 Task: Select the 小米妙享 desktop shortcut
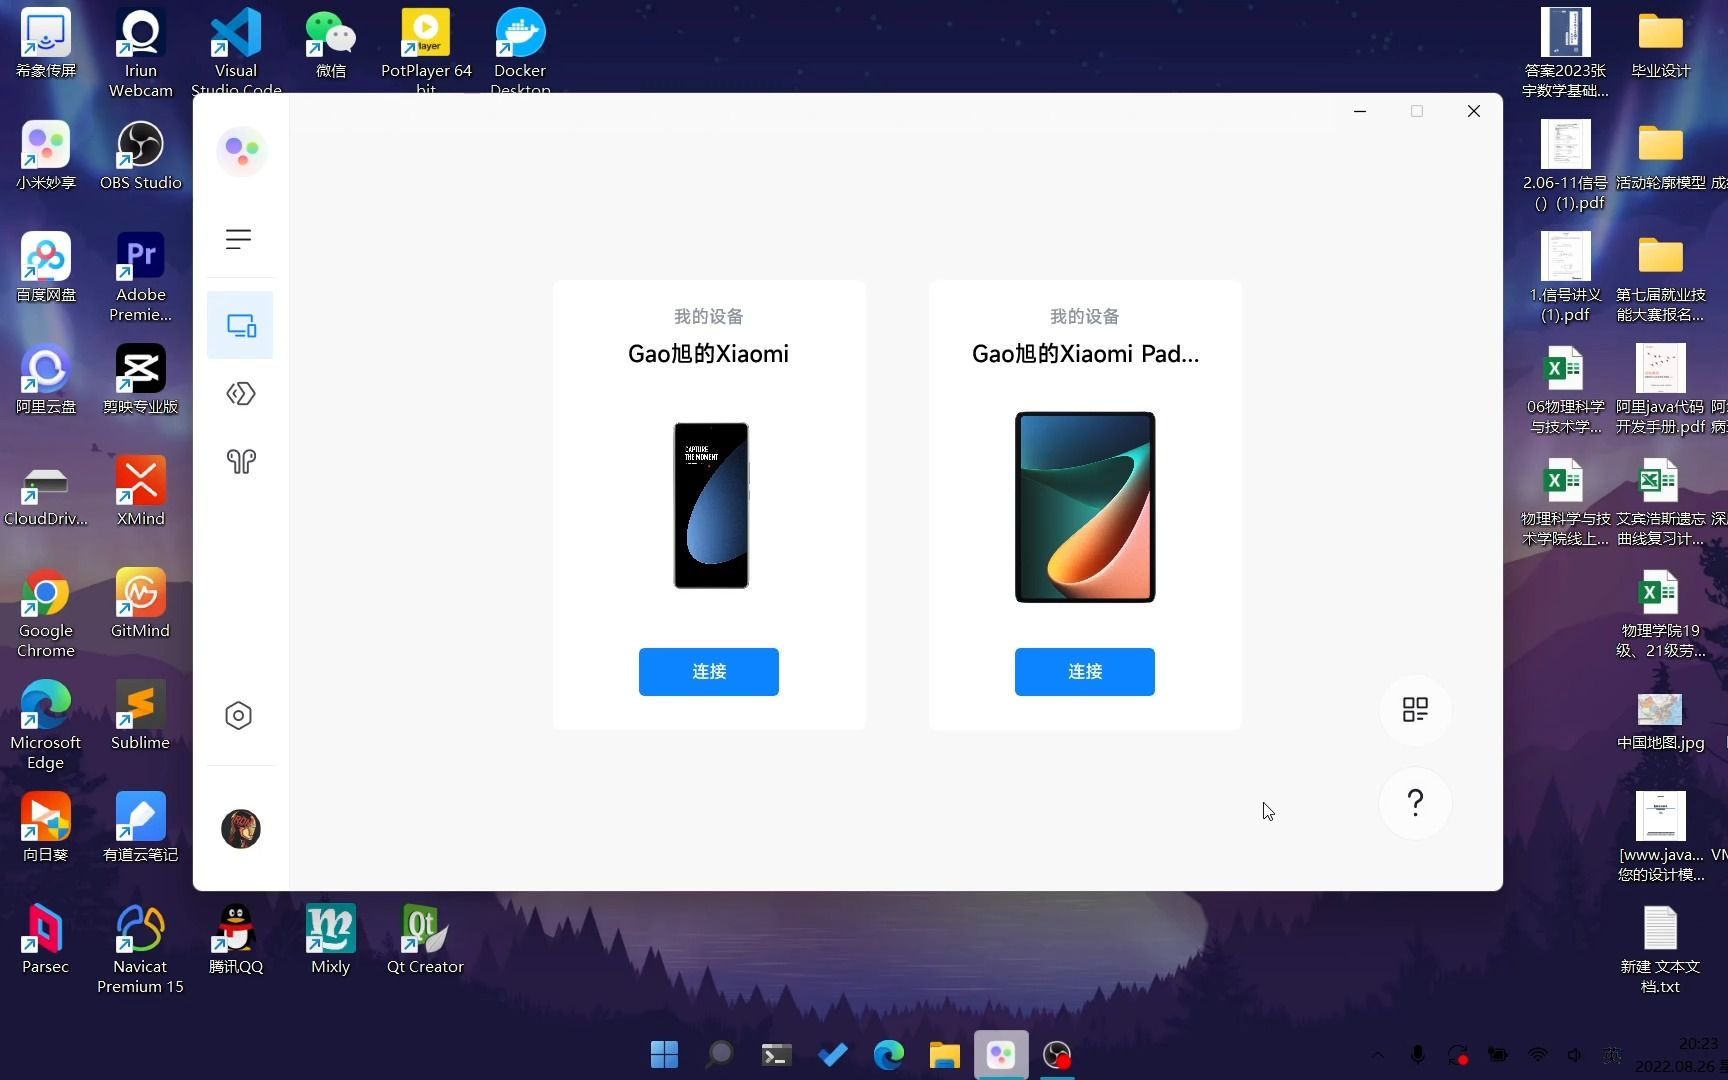click(x=45, y=156)
